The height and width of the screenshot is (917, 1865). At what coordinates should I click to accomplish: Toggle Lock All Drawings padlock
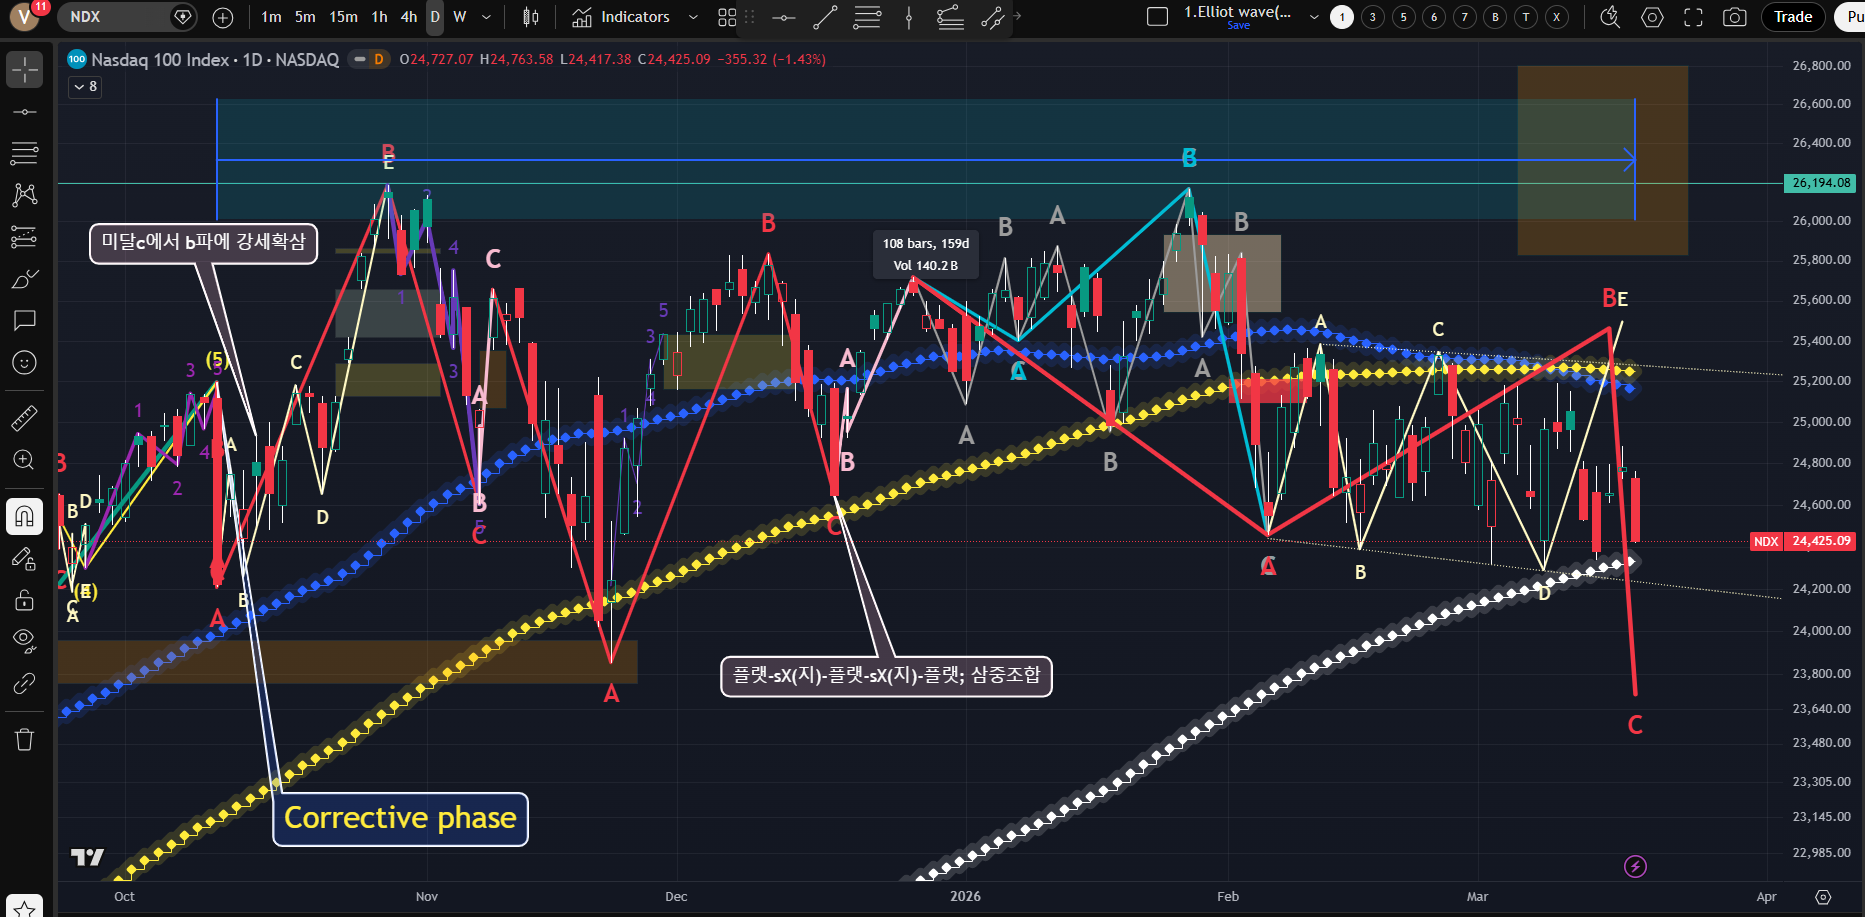pyautogui.click(x=24, y=600)
